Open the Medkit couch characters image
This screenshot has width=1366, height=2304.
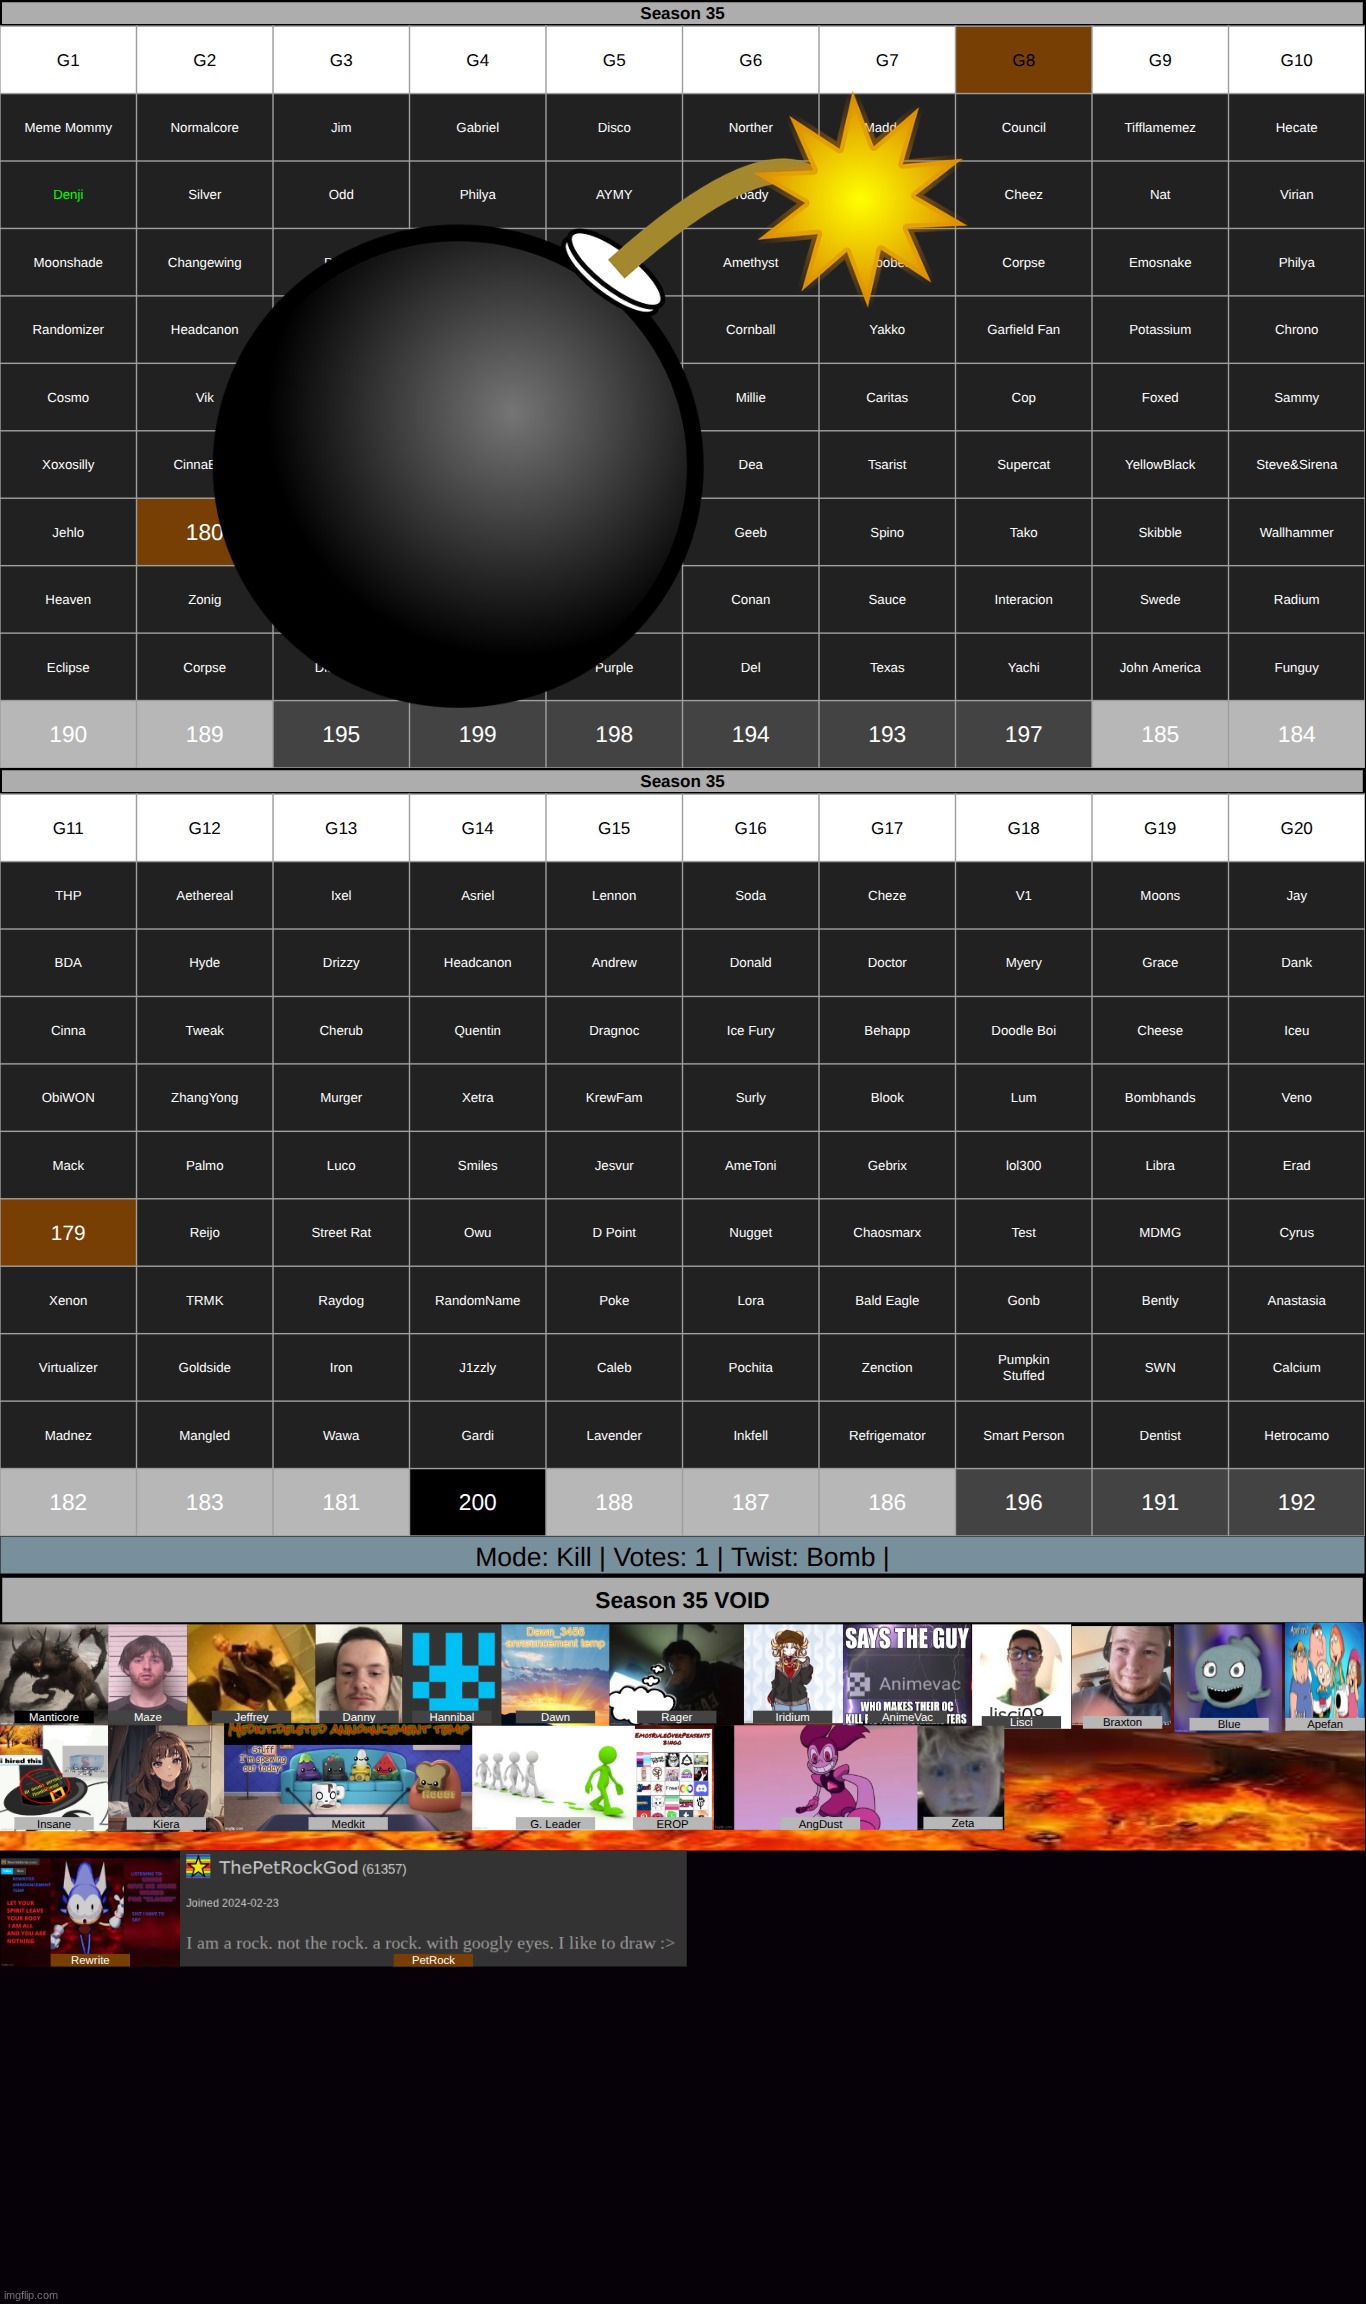pyautogui.click(x=348, y=1777)
